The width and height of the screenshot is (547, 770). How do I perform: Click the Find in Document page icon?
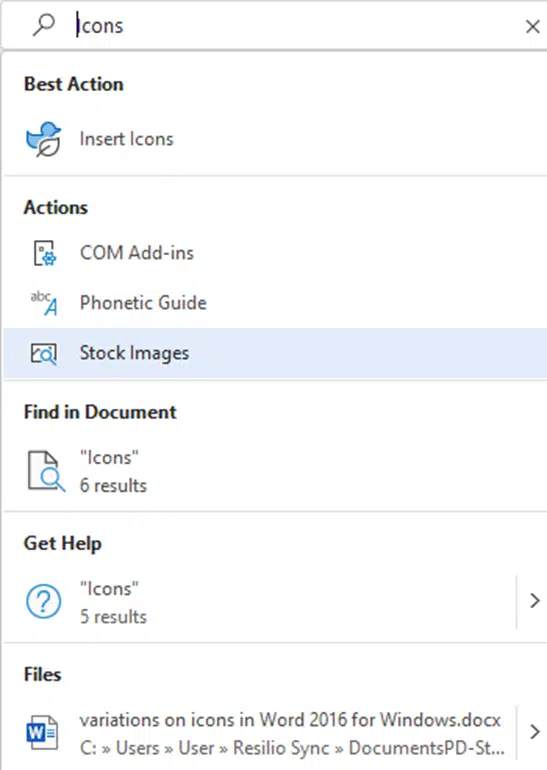coord(46,471)
